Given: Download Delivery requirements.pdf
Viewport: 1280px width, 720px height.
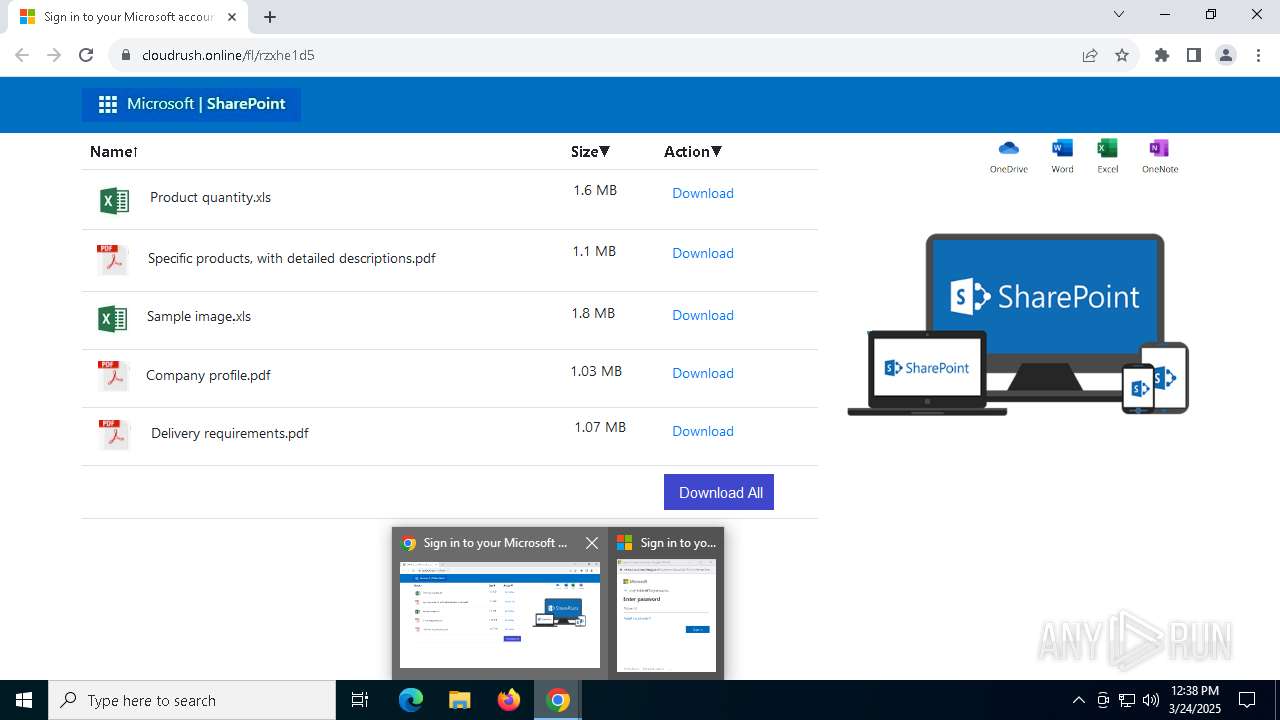Looking at the screenshot, I should point(703,431).
